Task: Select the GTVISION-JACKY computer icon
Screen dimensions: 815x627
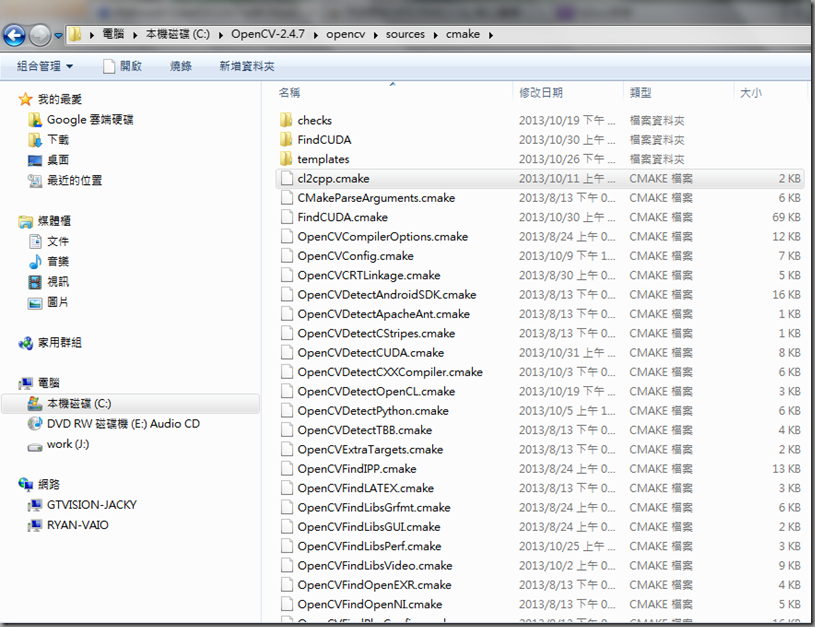Action: click(35, 505)
